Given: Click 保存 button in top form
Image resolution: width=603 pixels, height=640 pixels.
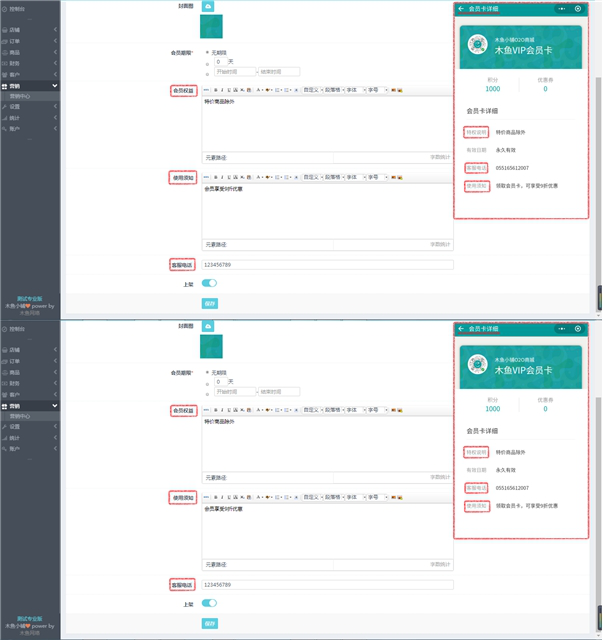Looking at the screenshot, I should pyautogui.click(x=210, y=303).
